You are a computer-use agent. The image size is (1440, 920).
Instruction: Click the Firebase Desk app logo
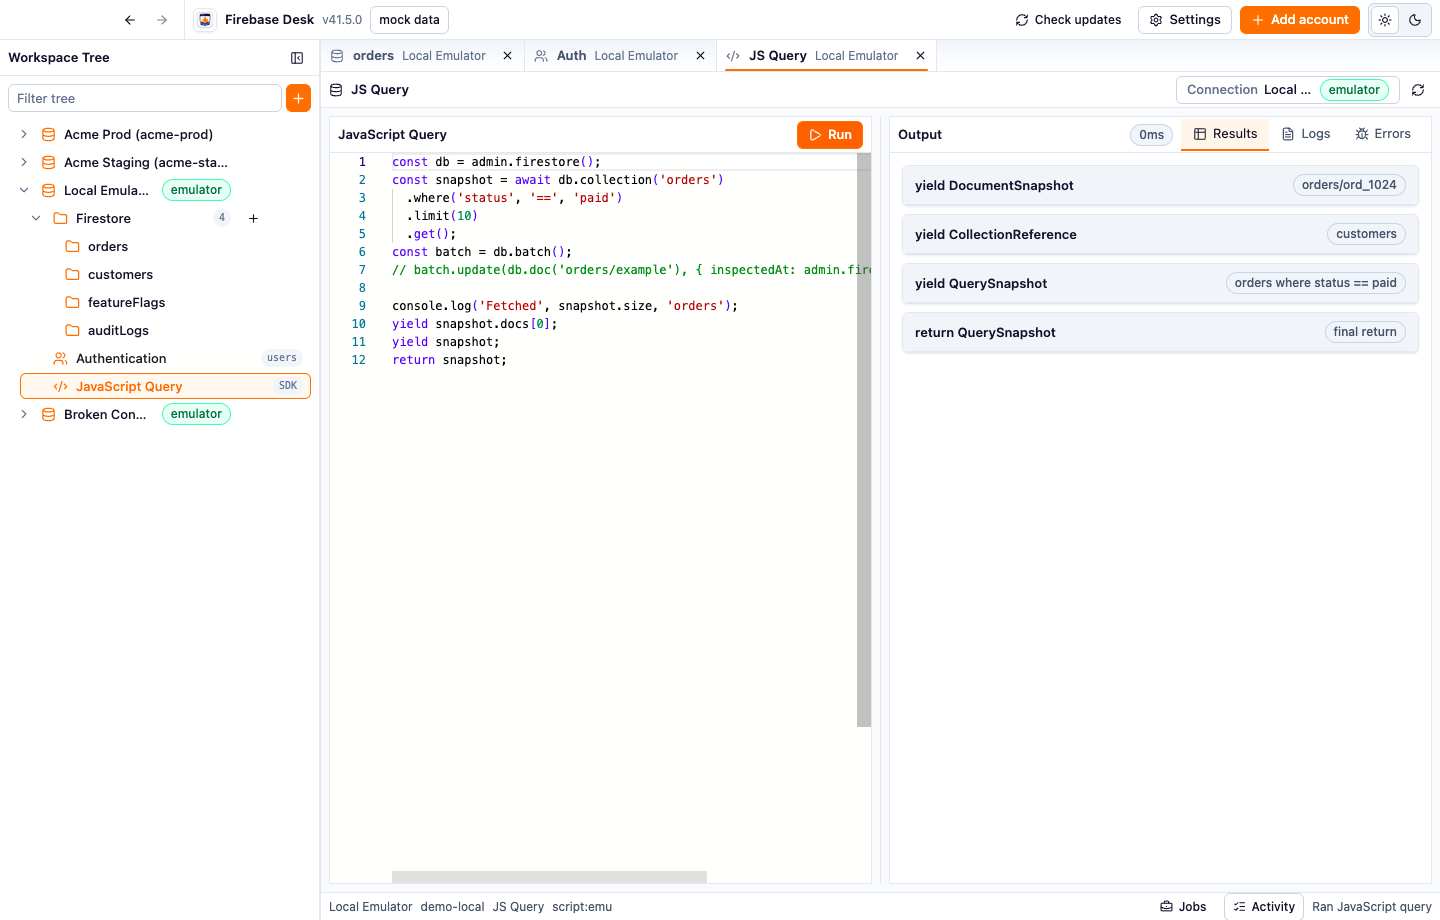point(205,20)
